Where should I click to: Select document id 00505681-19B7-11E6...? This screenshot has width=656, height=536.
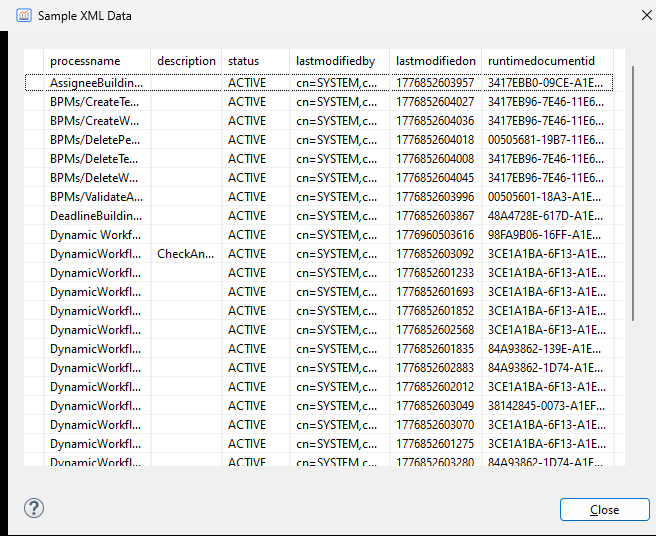pos(546,140)
